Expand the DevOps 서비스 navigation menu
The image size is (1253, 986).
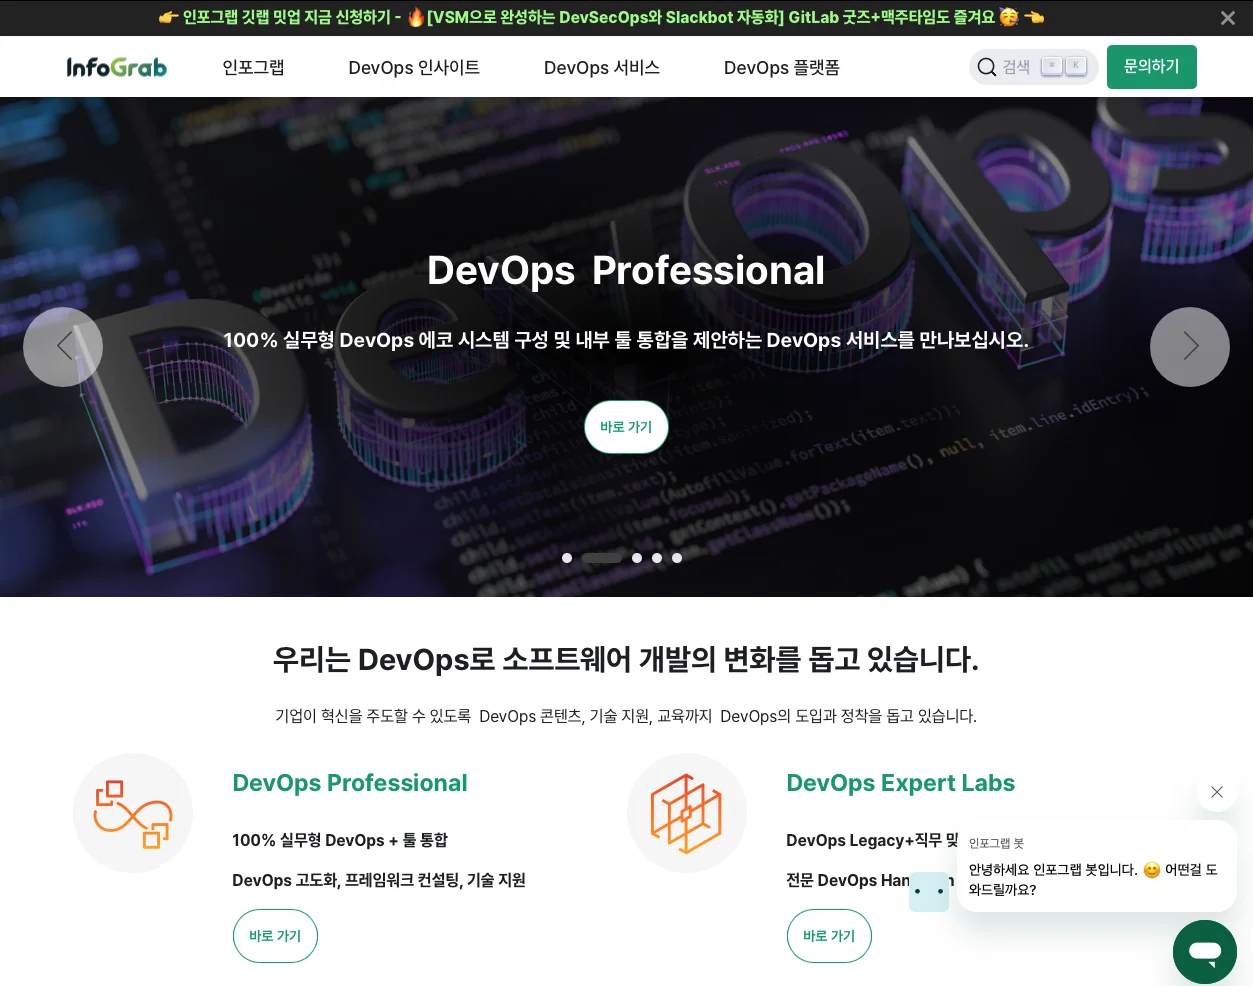pos(601,67)
